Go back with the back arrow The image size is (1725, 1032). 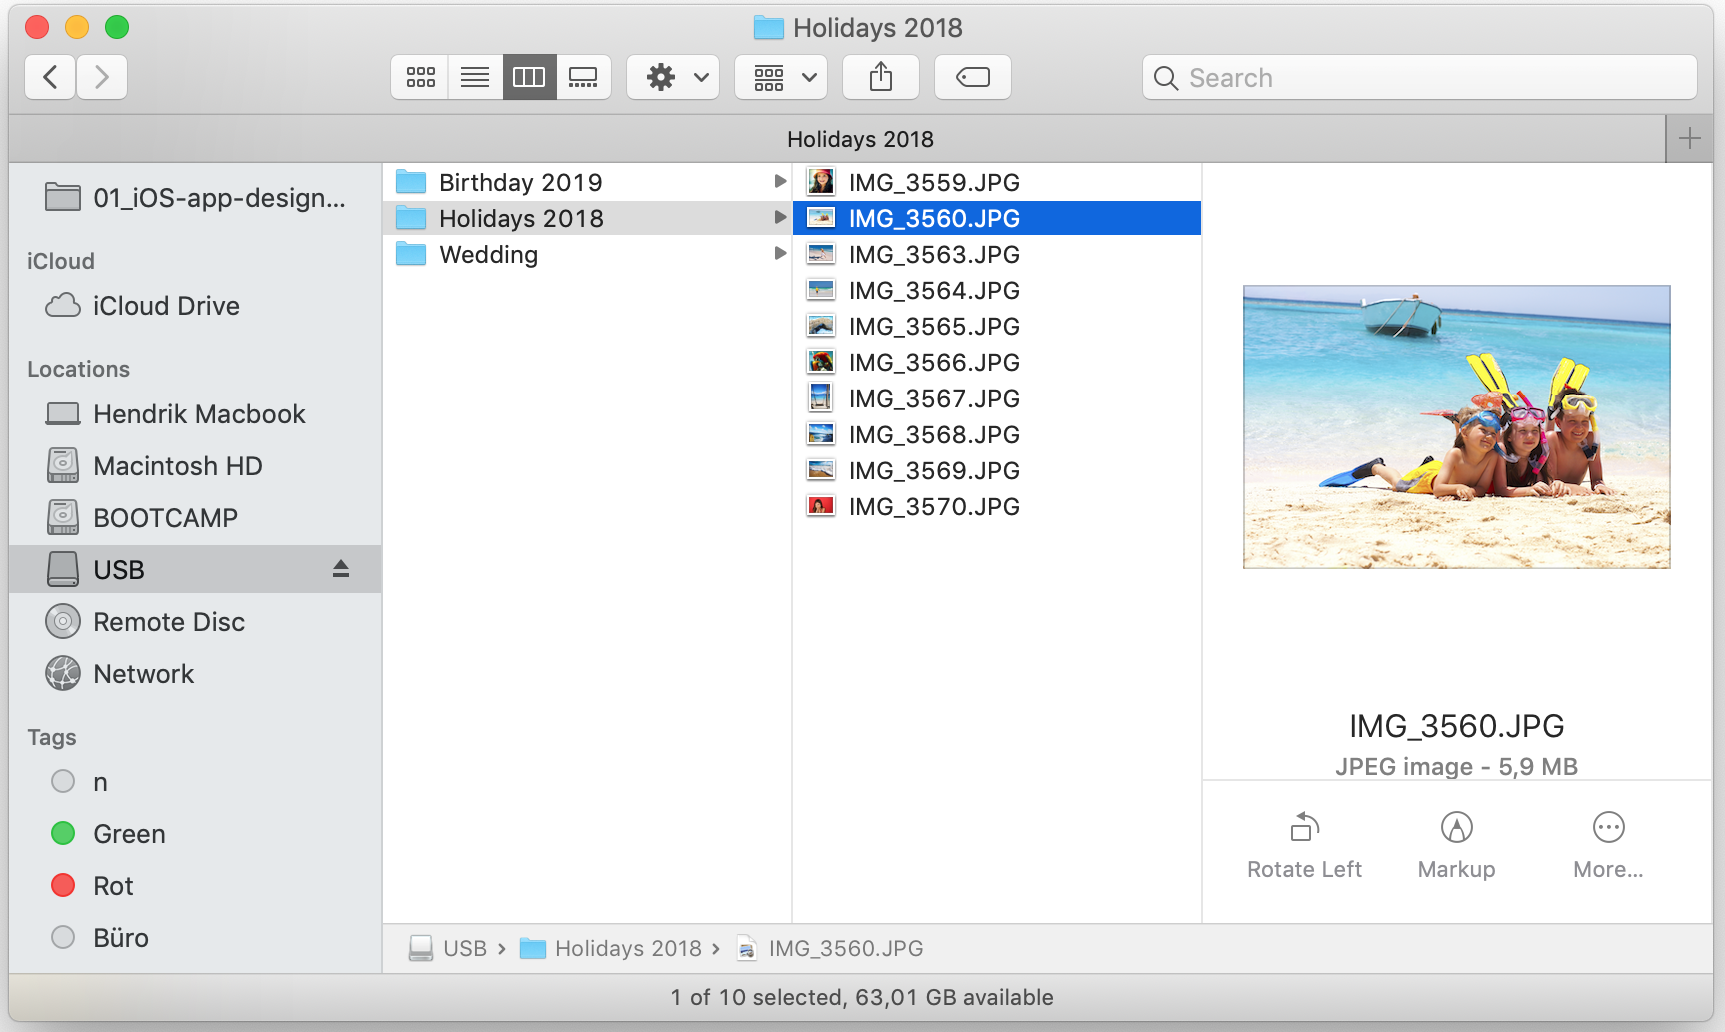point(50,77)
